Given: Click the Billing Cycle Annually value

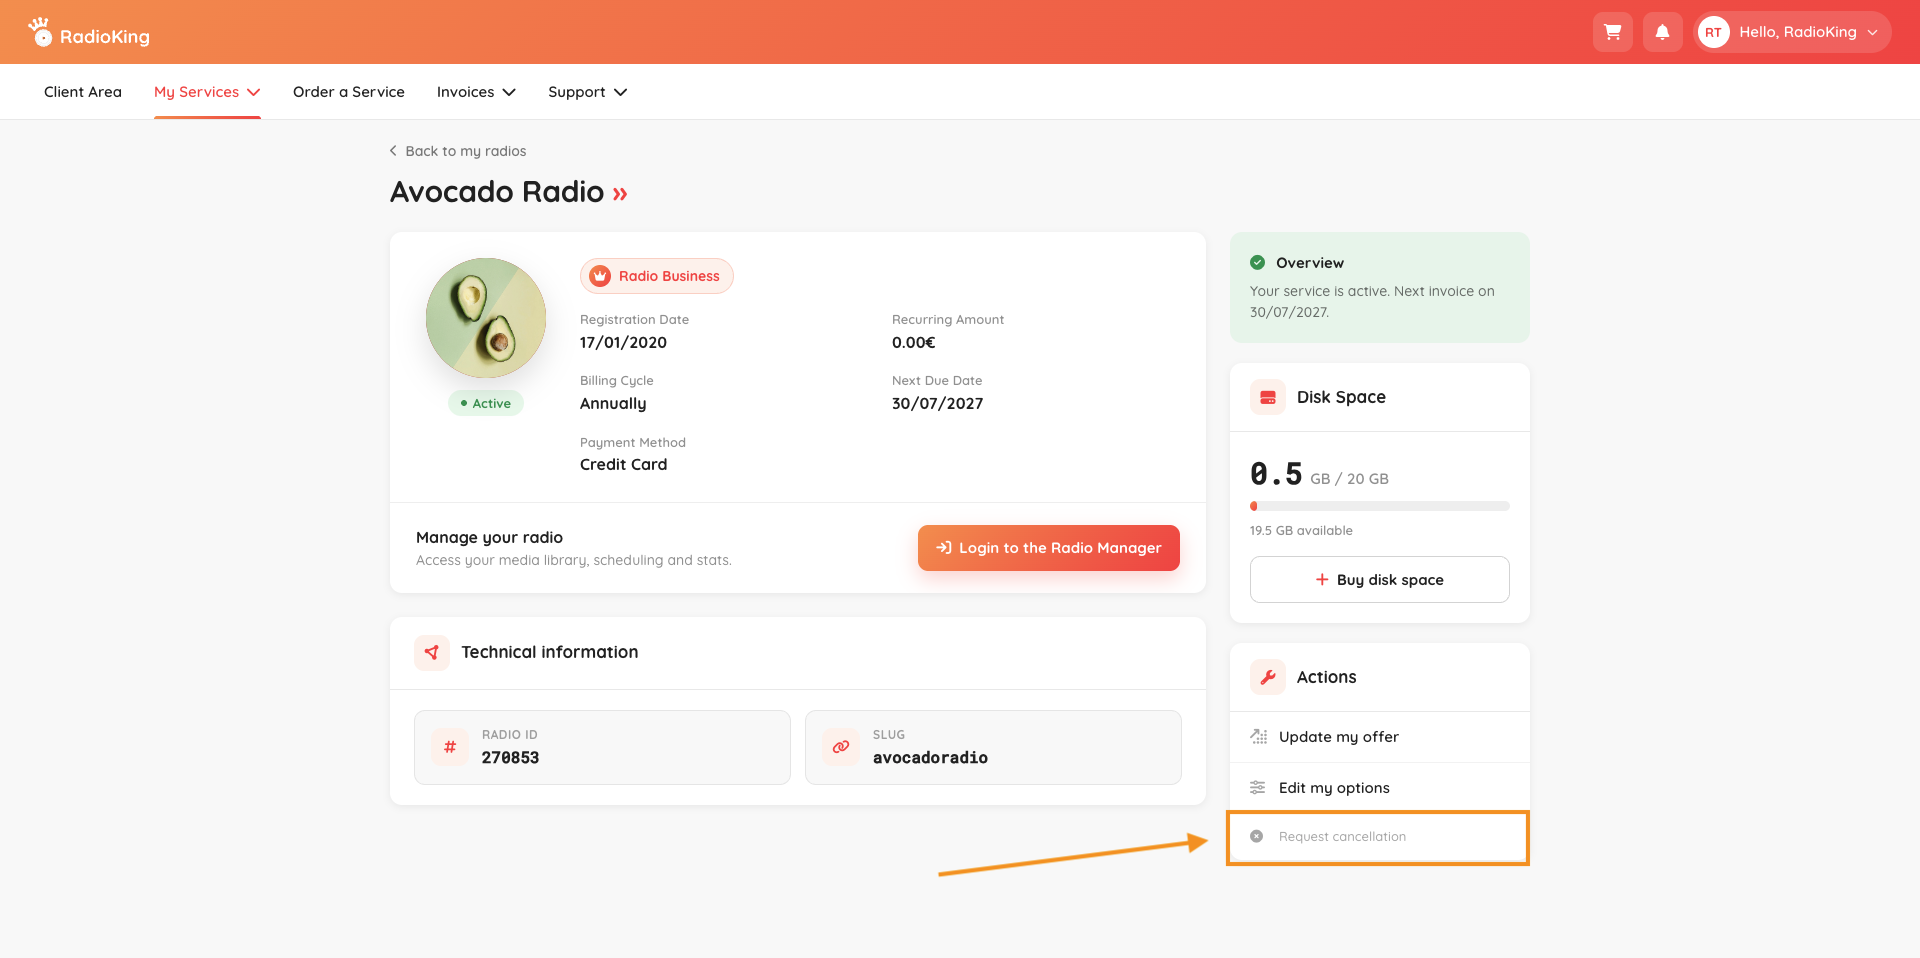Looking at the screenshot, I should pos(613,404).
